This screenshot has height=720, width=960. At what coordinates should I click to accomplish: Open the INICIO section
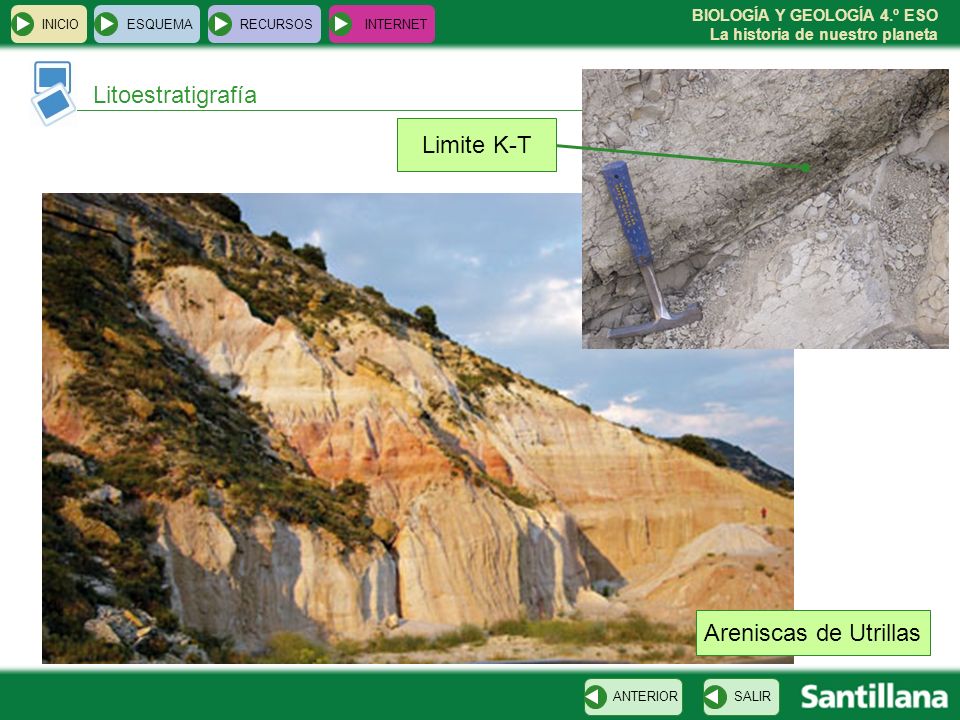tap(49, 24)
